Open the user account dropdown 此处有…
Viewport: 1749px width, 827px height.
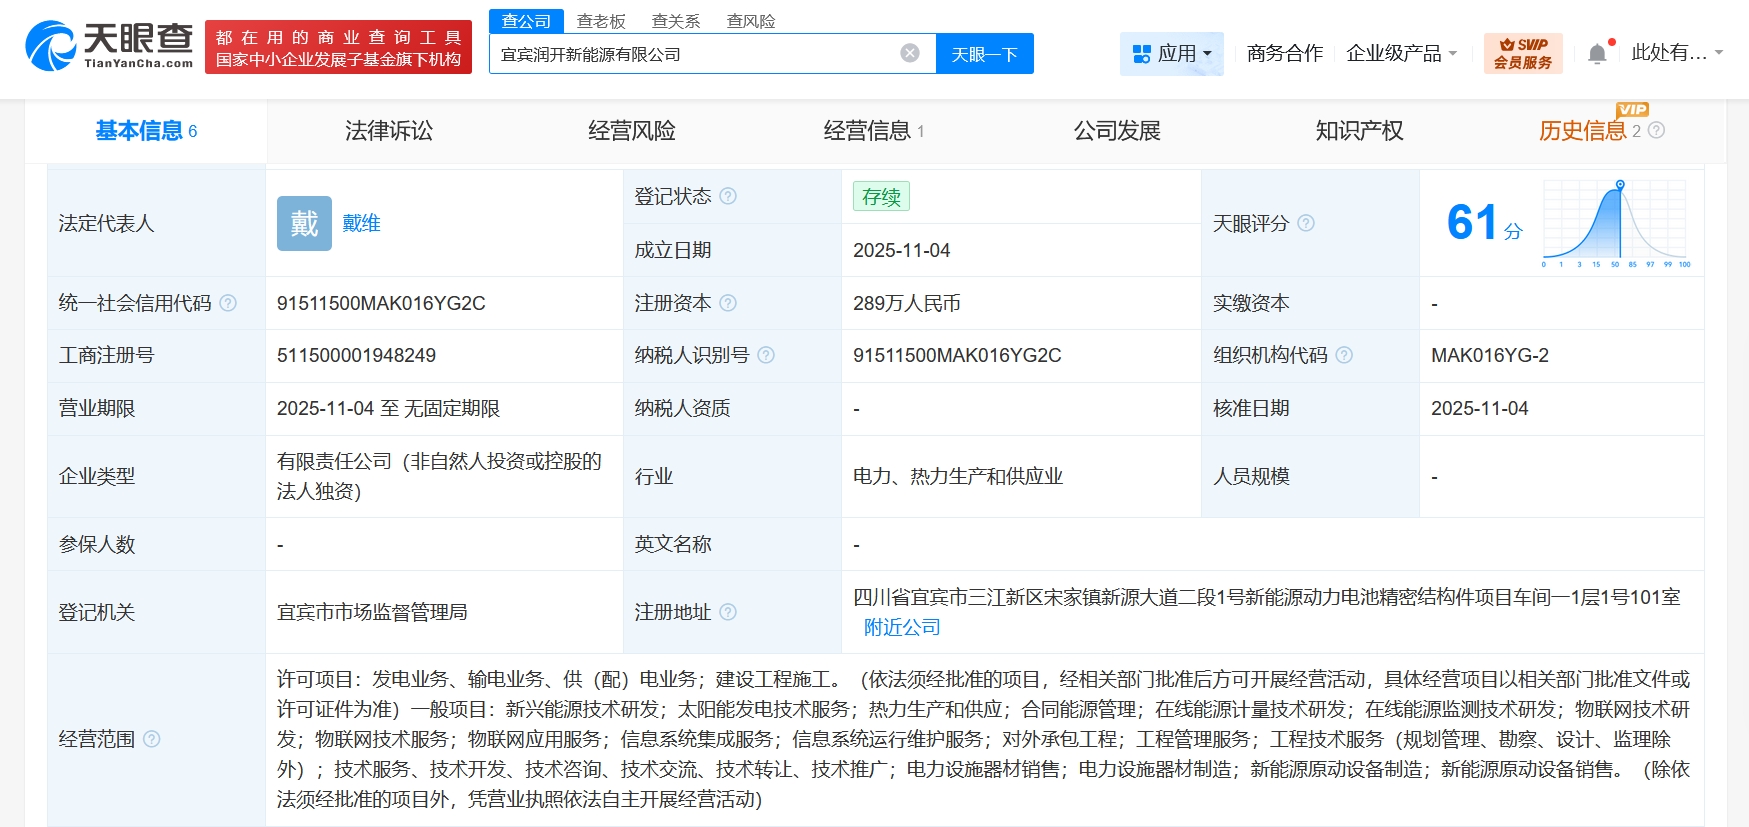click(1677, 53)
